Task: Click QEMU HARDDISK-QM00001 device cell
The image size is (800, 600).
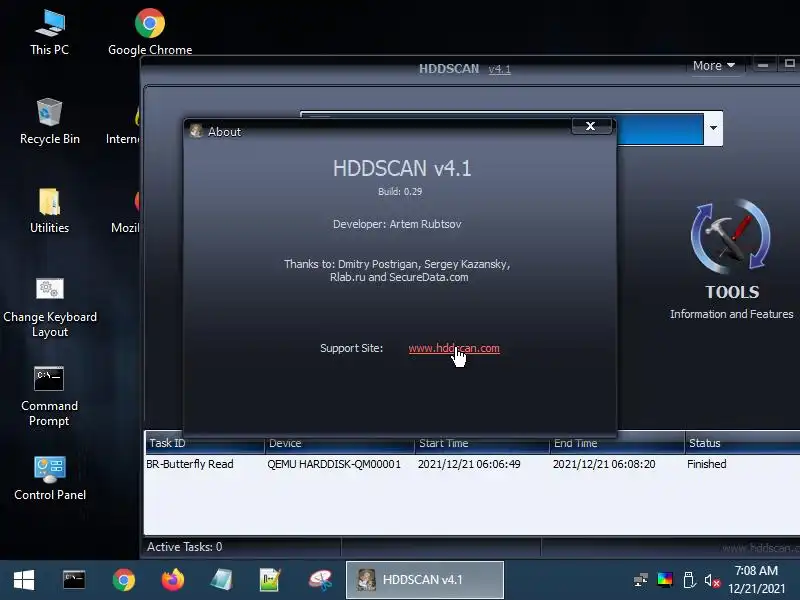Action: coord(334,464)
